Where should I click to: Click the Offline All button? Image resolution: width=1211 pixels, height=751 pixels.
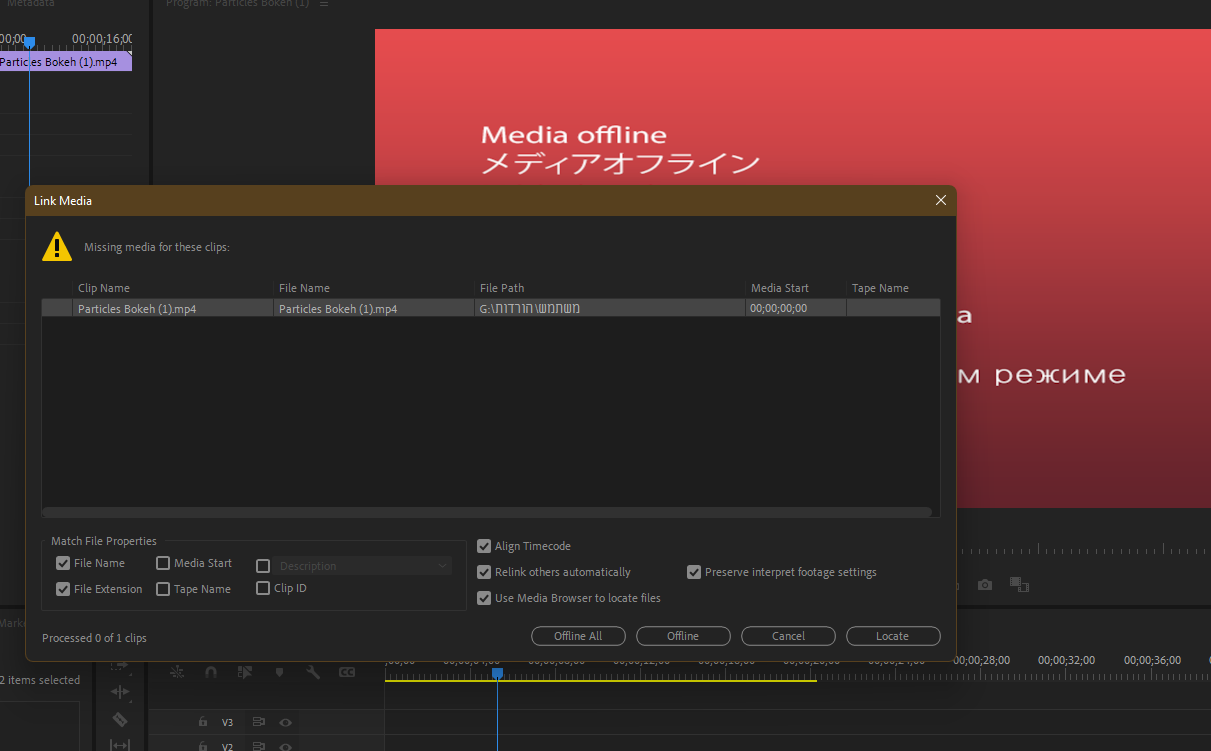pos(578,636)
